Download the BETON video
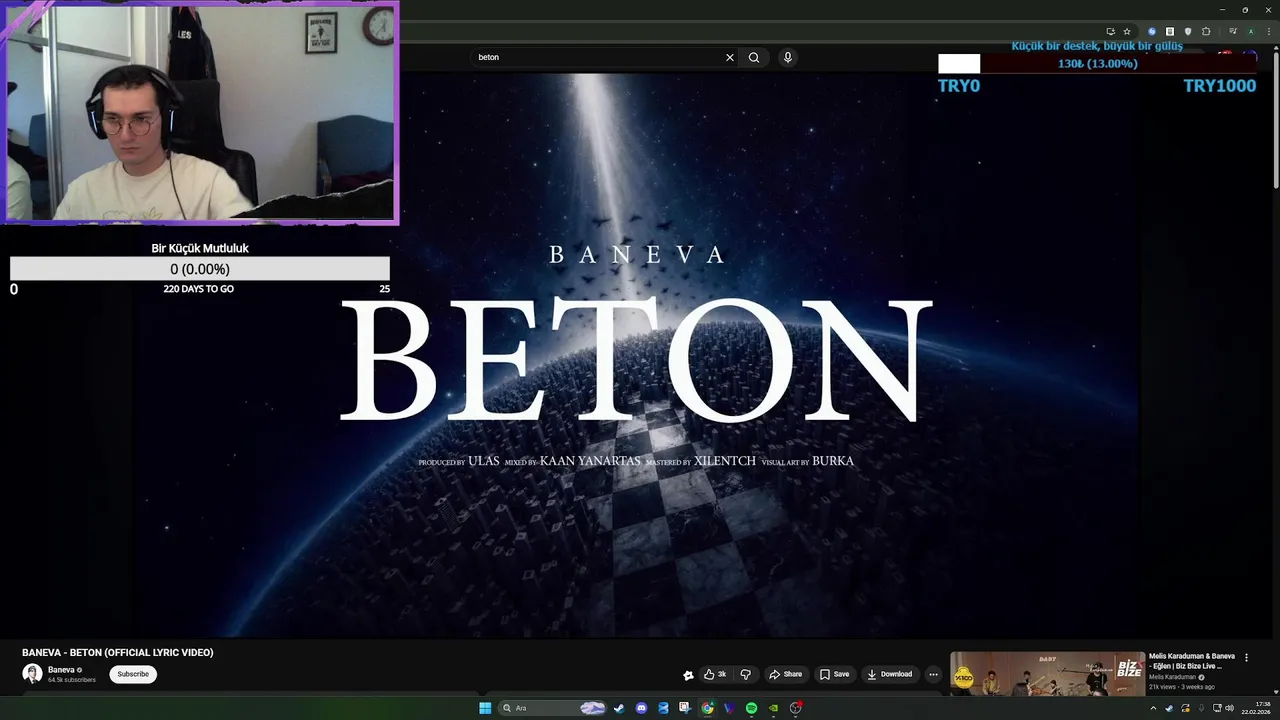Image resolution: width=1280 pixels, height=720 pixels. point(889,674)
